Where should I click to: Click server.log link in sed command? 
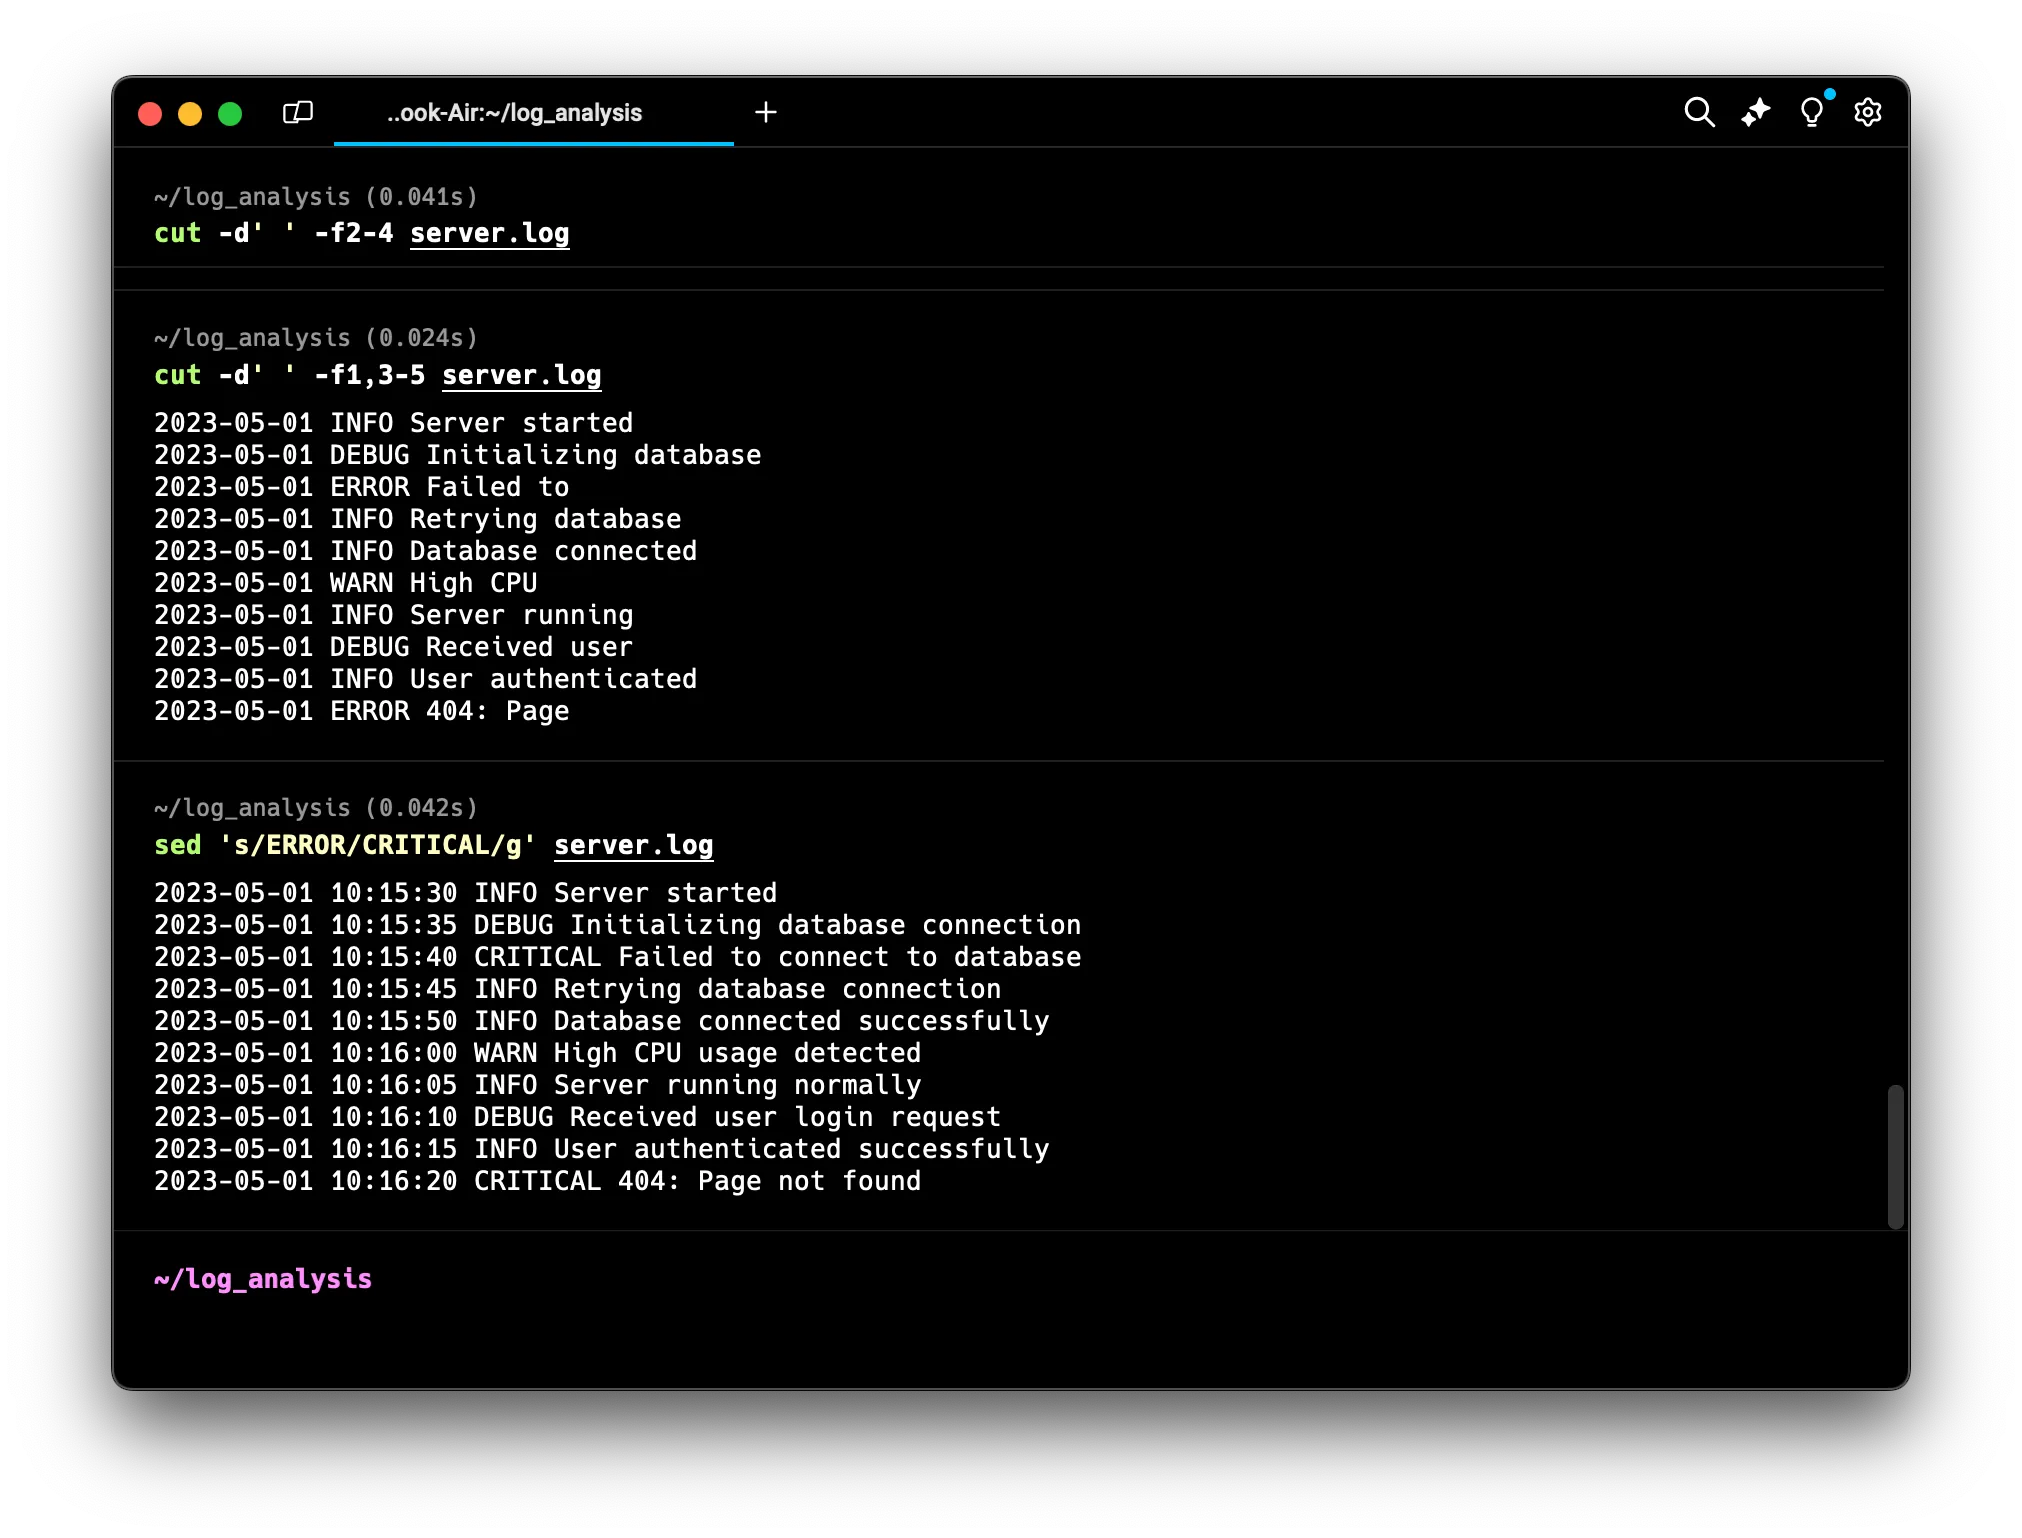coord(633,845)
